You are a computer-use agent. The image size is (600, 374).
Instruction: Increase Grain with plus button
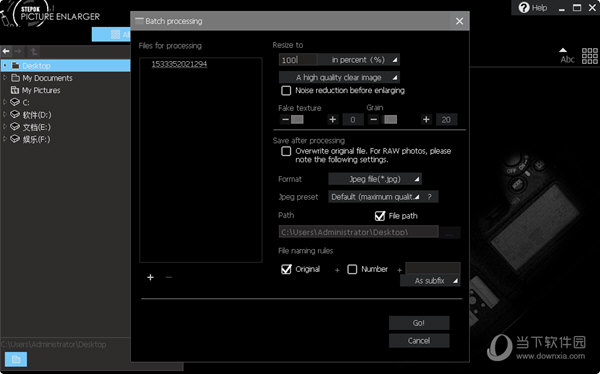tap(426, 119)
